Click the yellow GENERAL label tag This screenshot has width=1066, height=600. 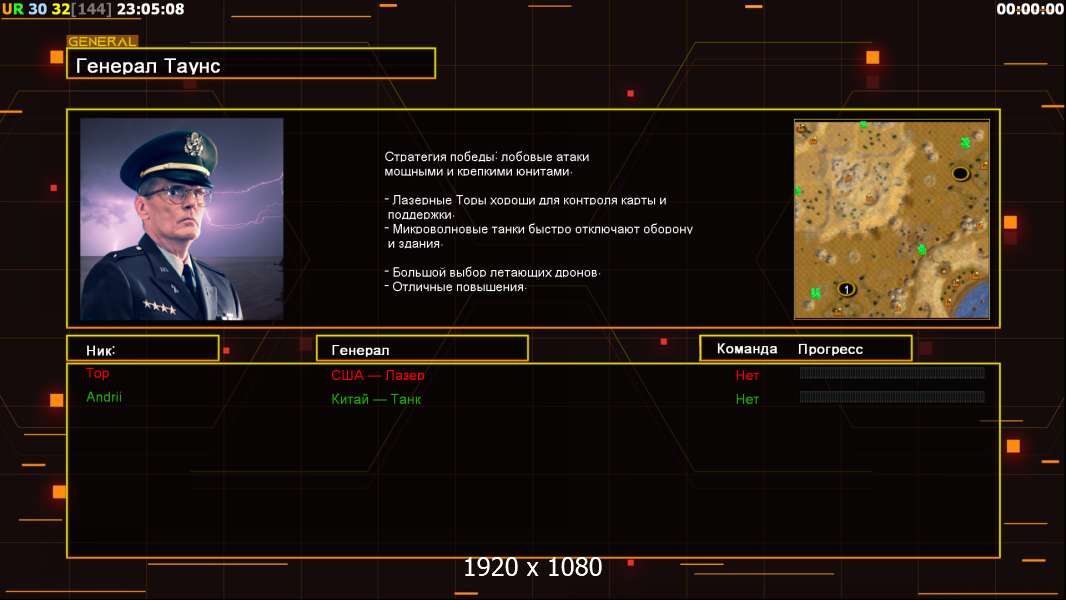pos(103,41)
